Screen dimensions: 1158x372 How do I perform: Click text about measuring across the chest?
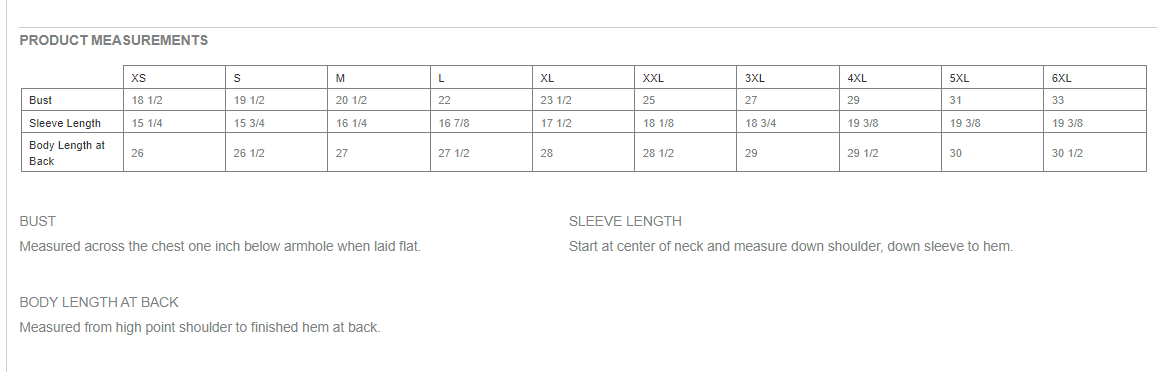220,247
